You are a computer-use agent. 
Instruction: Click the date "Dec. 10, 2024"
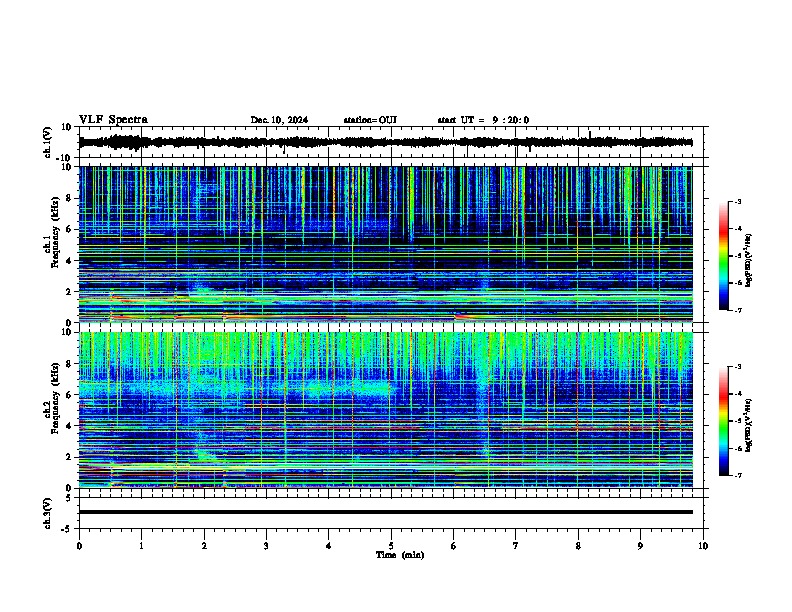point(279,120)
